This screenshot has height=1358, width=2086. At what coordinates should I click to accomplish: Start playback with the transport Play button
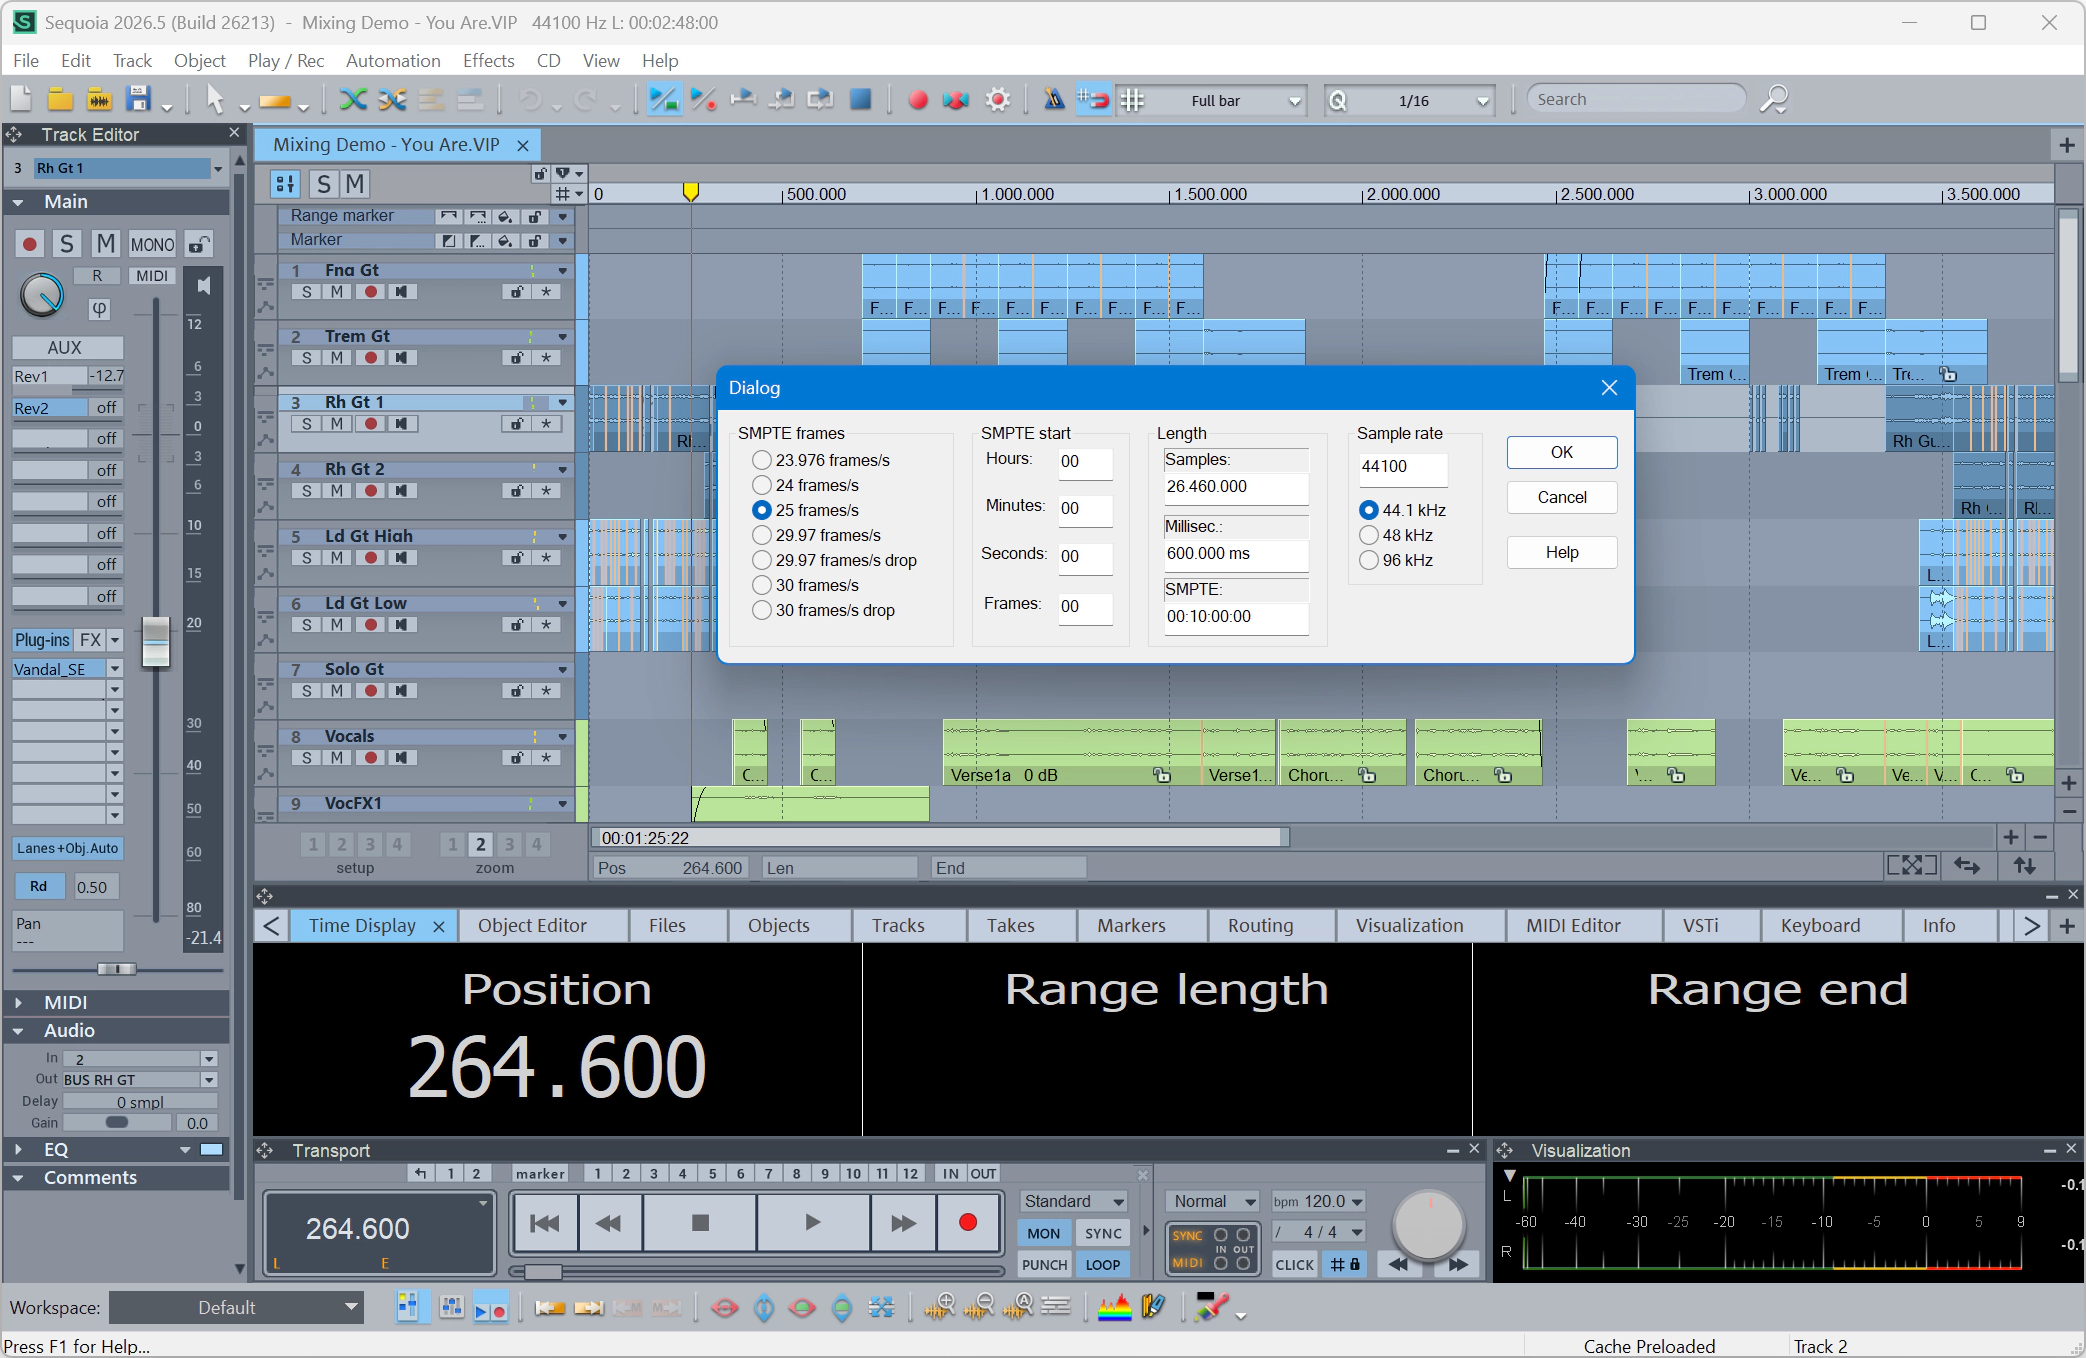tap(812, 1222)
